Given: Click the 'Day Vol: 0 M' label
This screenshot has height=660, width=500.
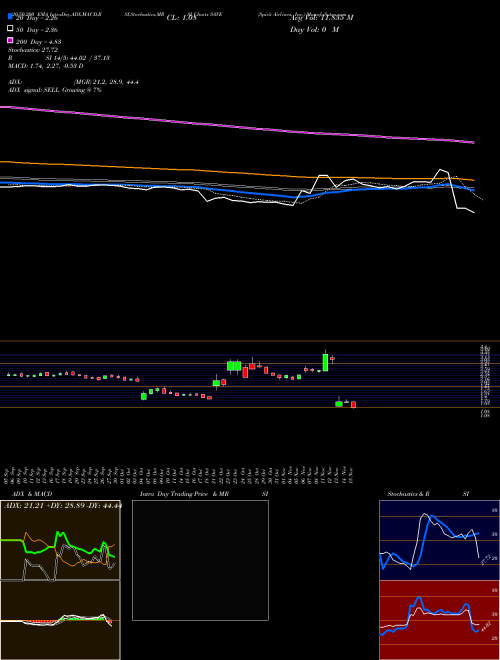Looking at the screenshot, I should click(314, 29).
